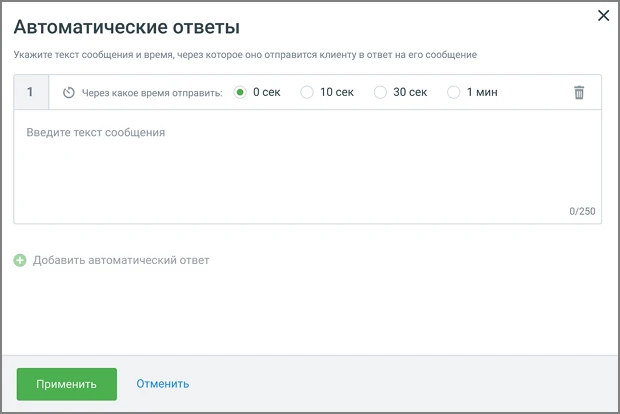620x414 pixels.
Task: Click 'Через какое время отправить' label
Action: click(x=152, y=93)
